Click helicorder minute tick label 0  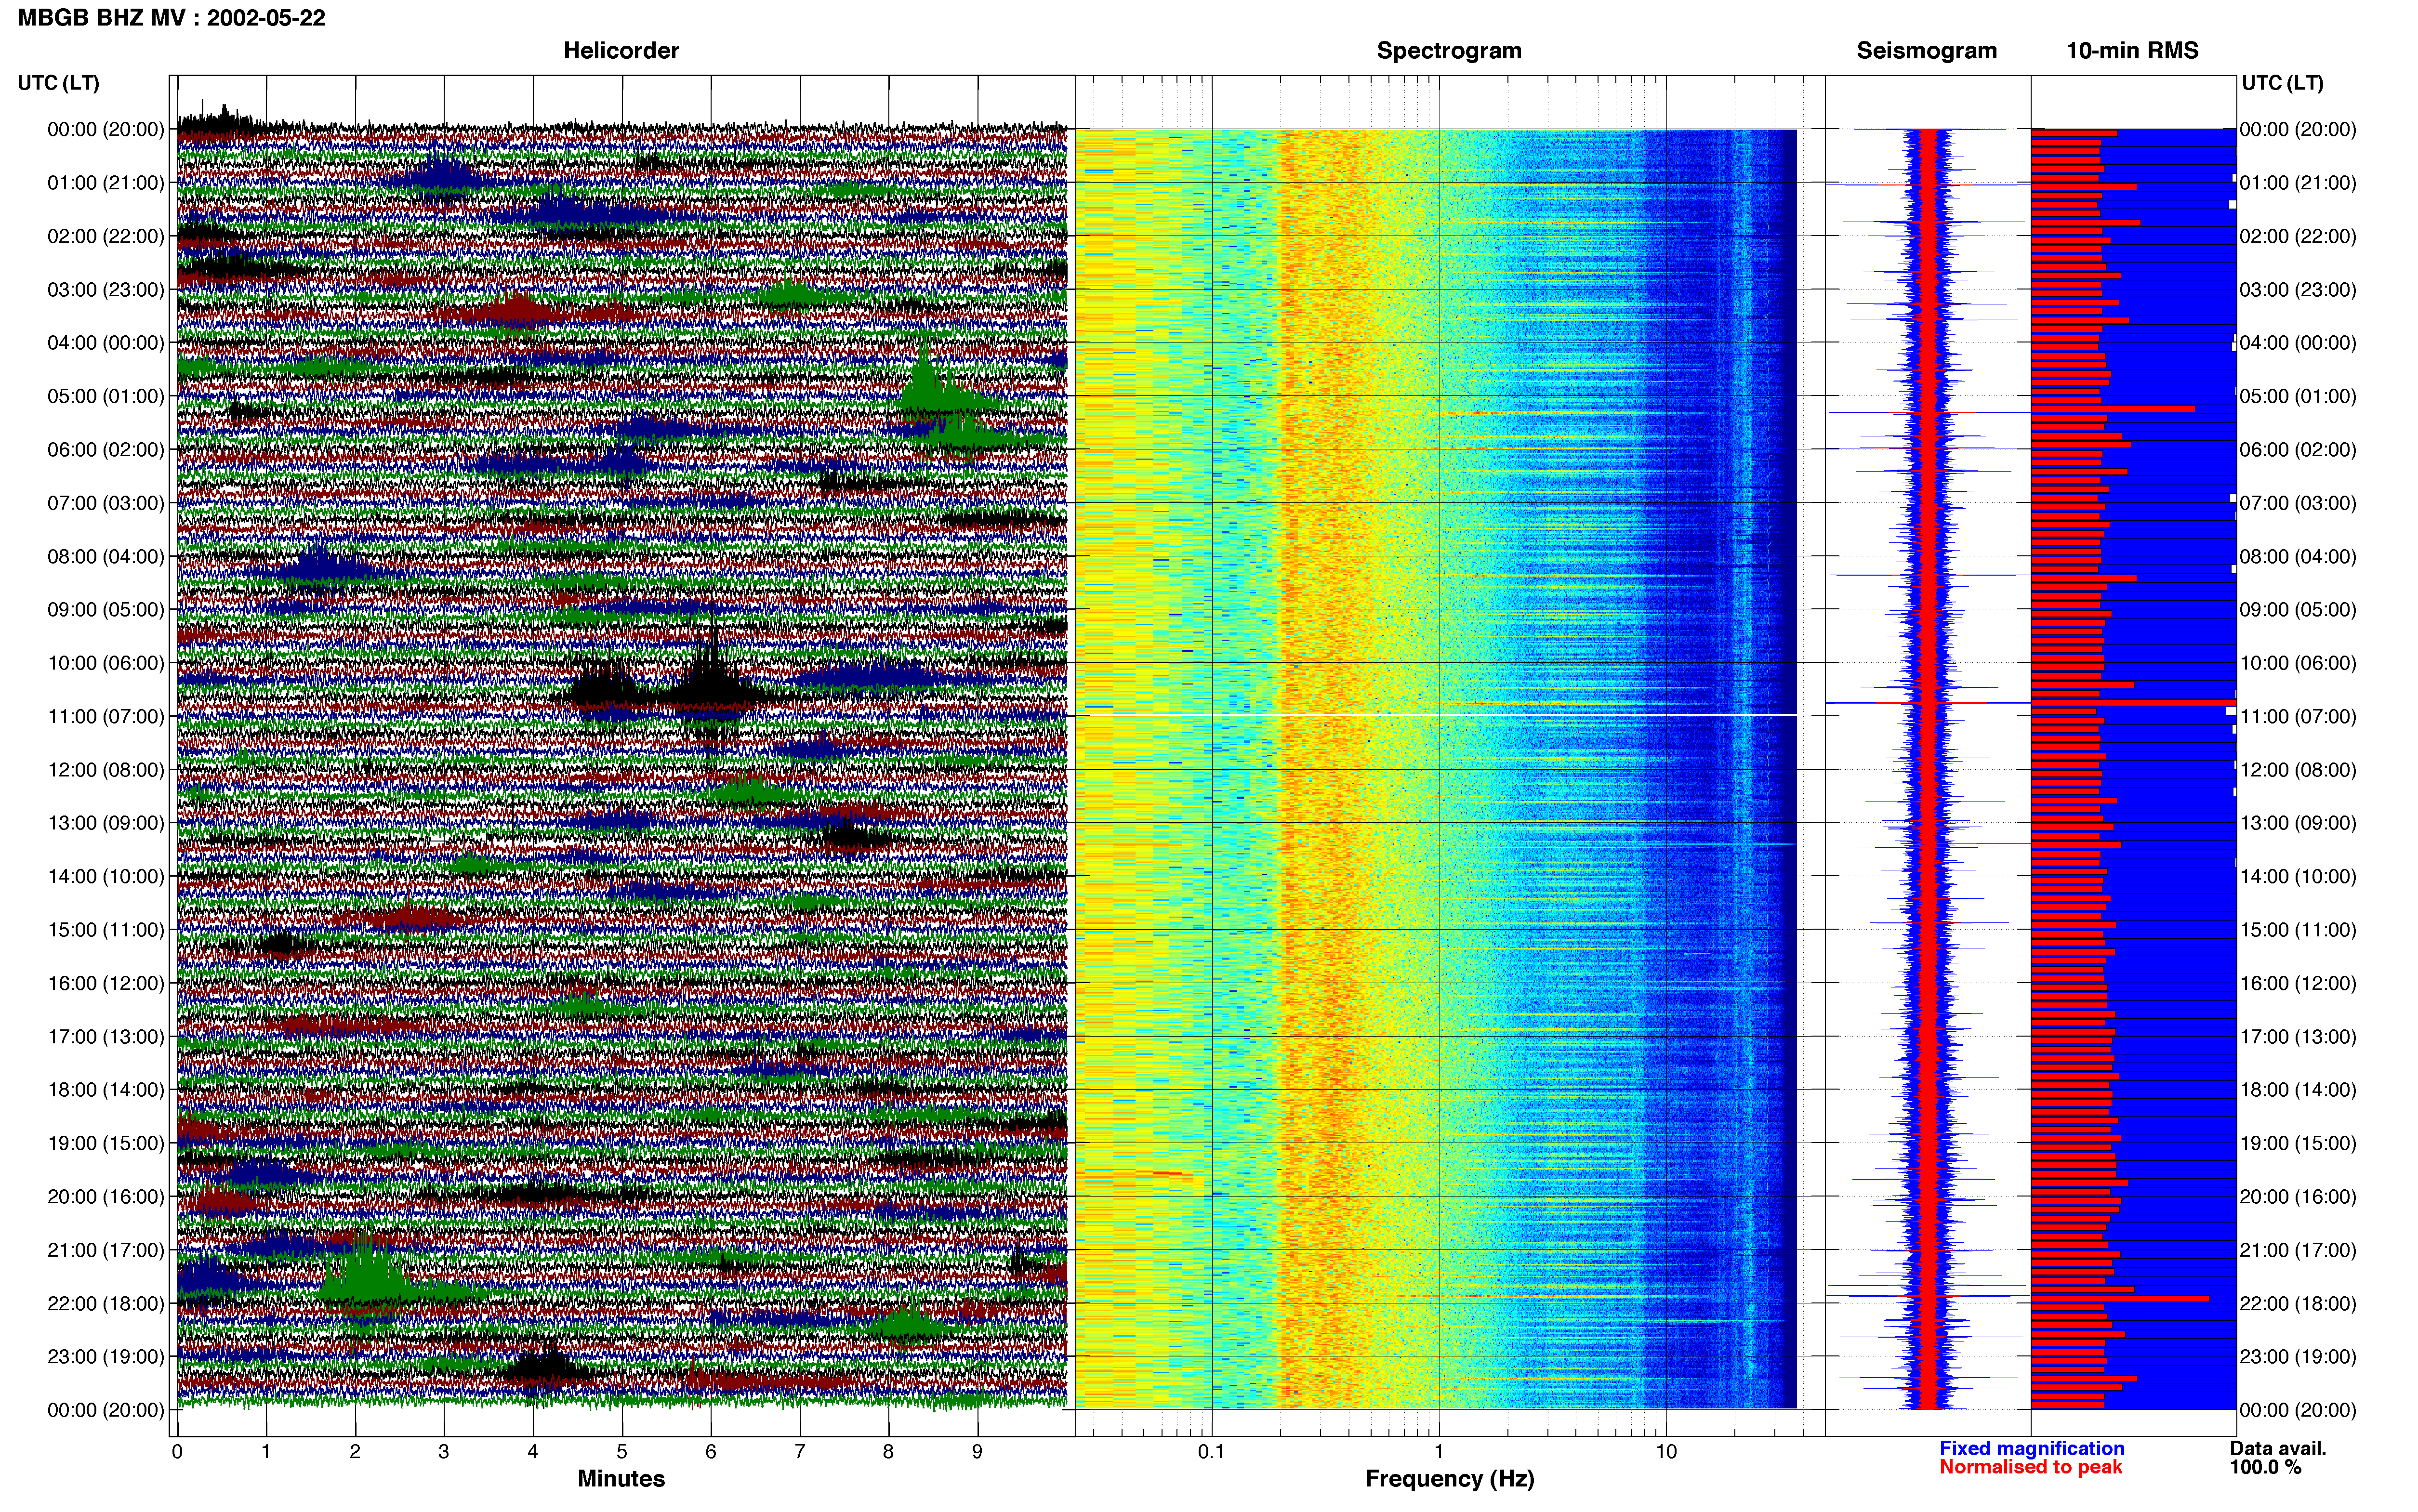(x=177, y=1452)
